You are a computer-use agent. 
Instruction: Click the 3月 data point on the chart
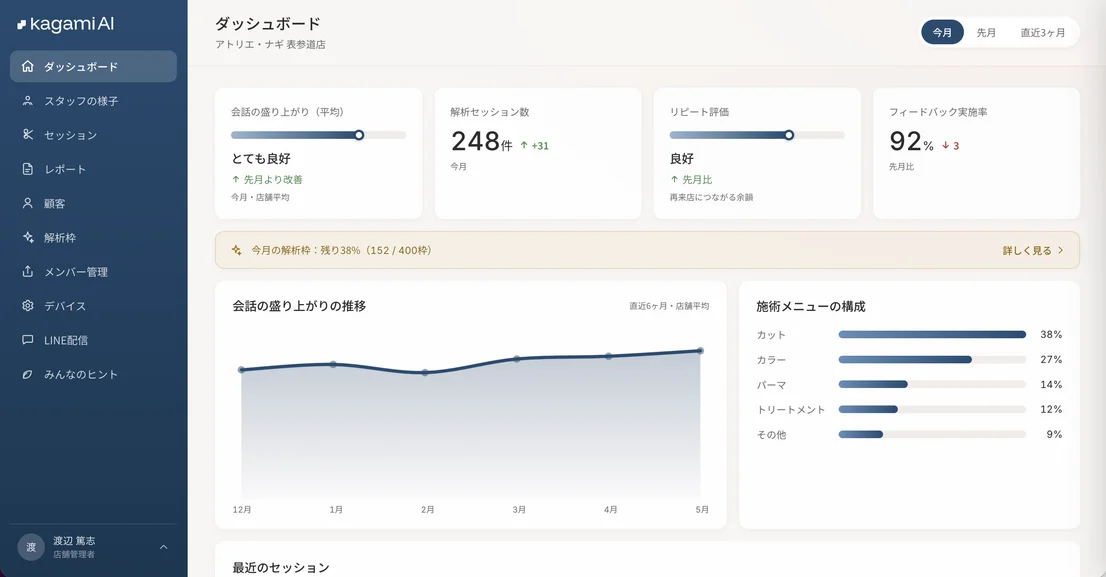click(517, 359)
